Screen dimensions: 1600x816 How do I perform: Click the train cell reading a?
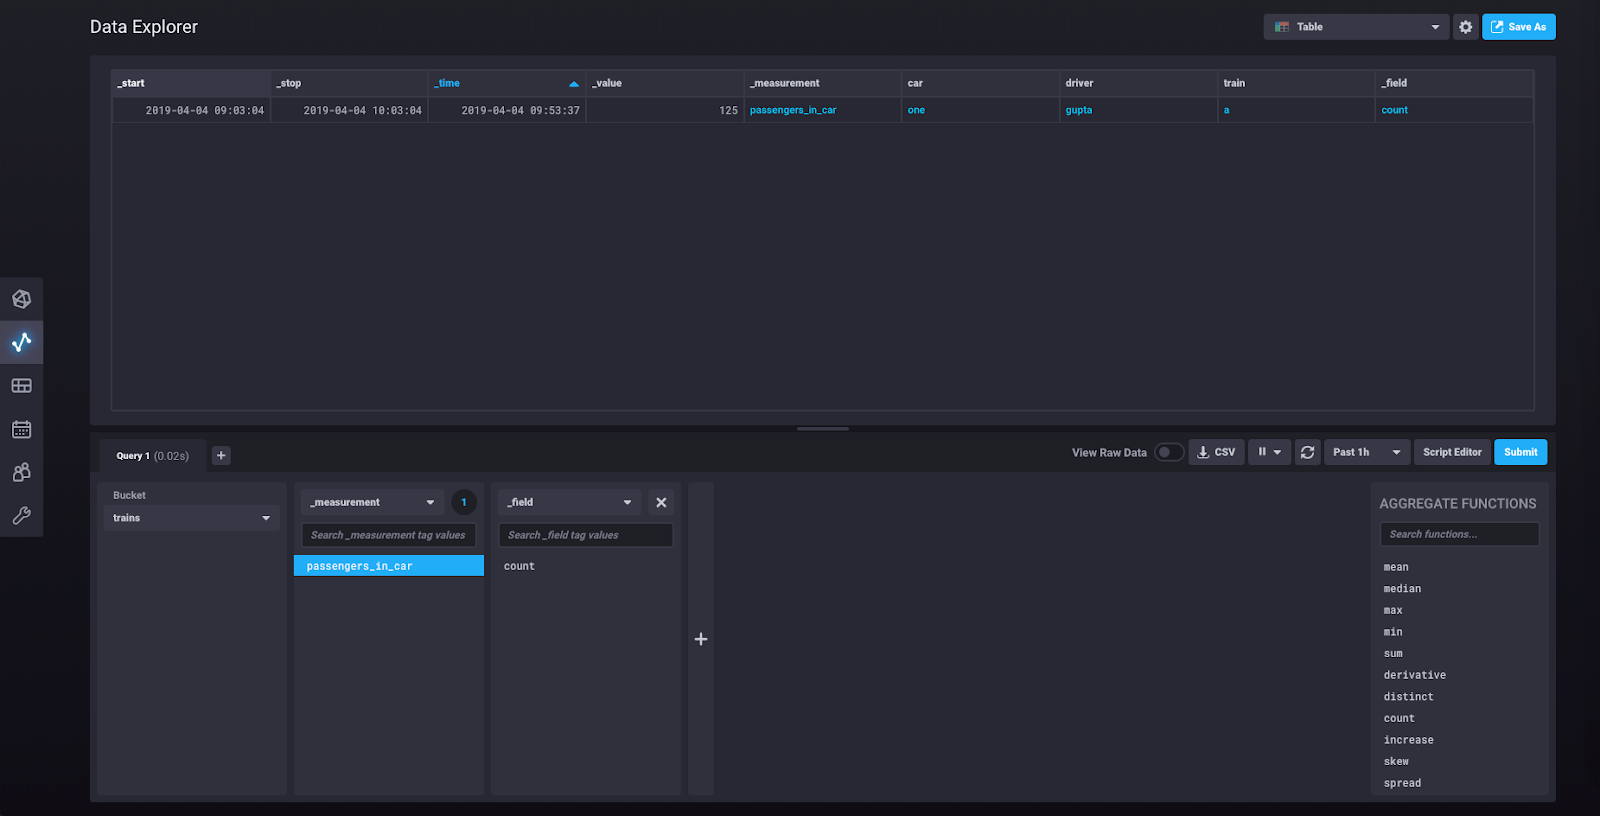[1297, 110]
